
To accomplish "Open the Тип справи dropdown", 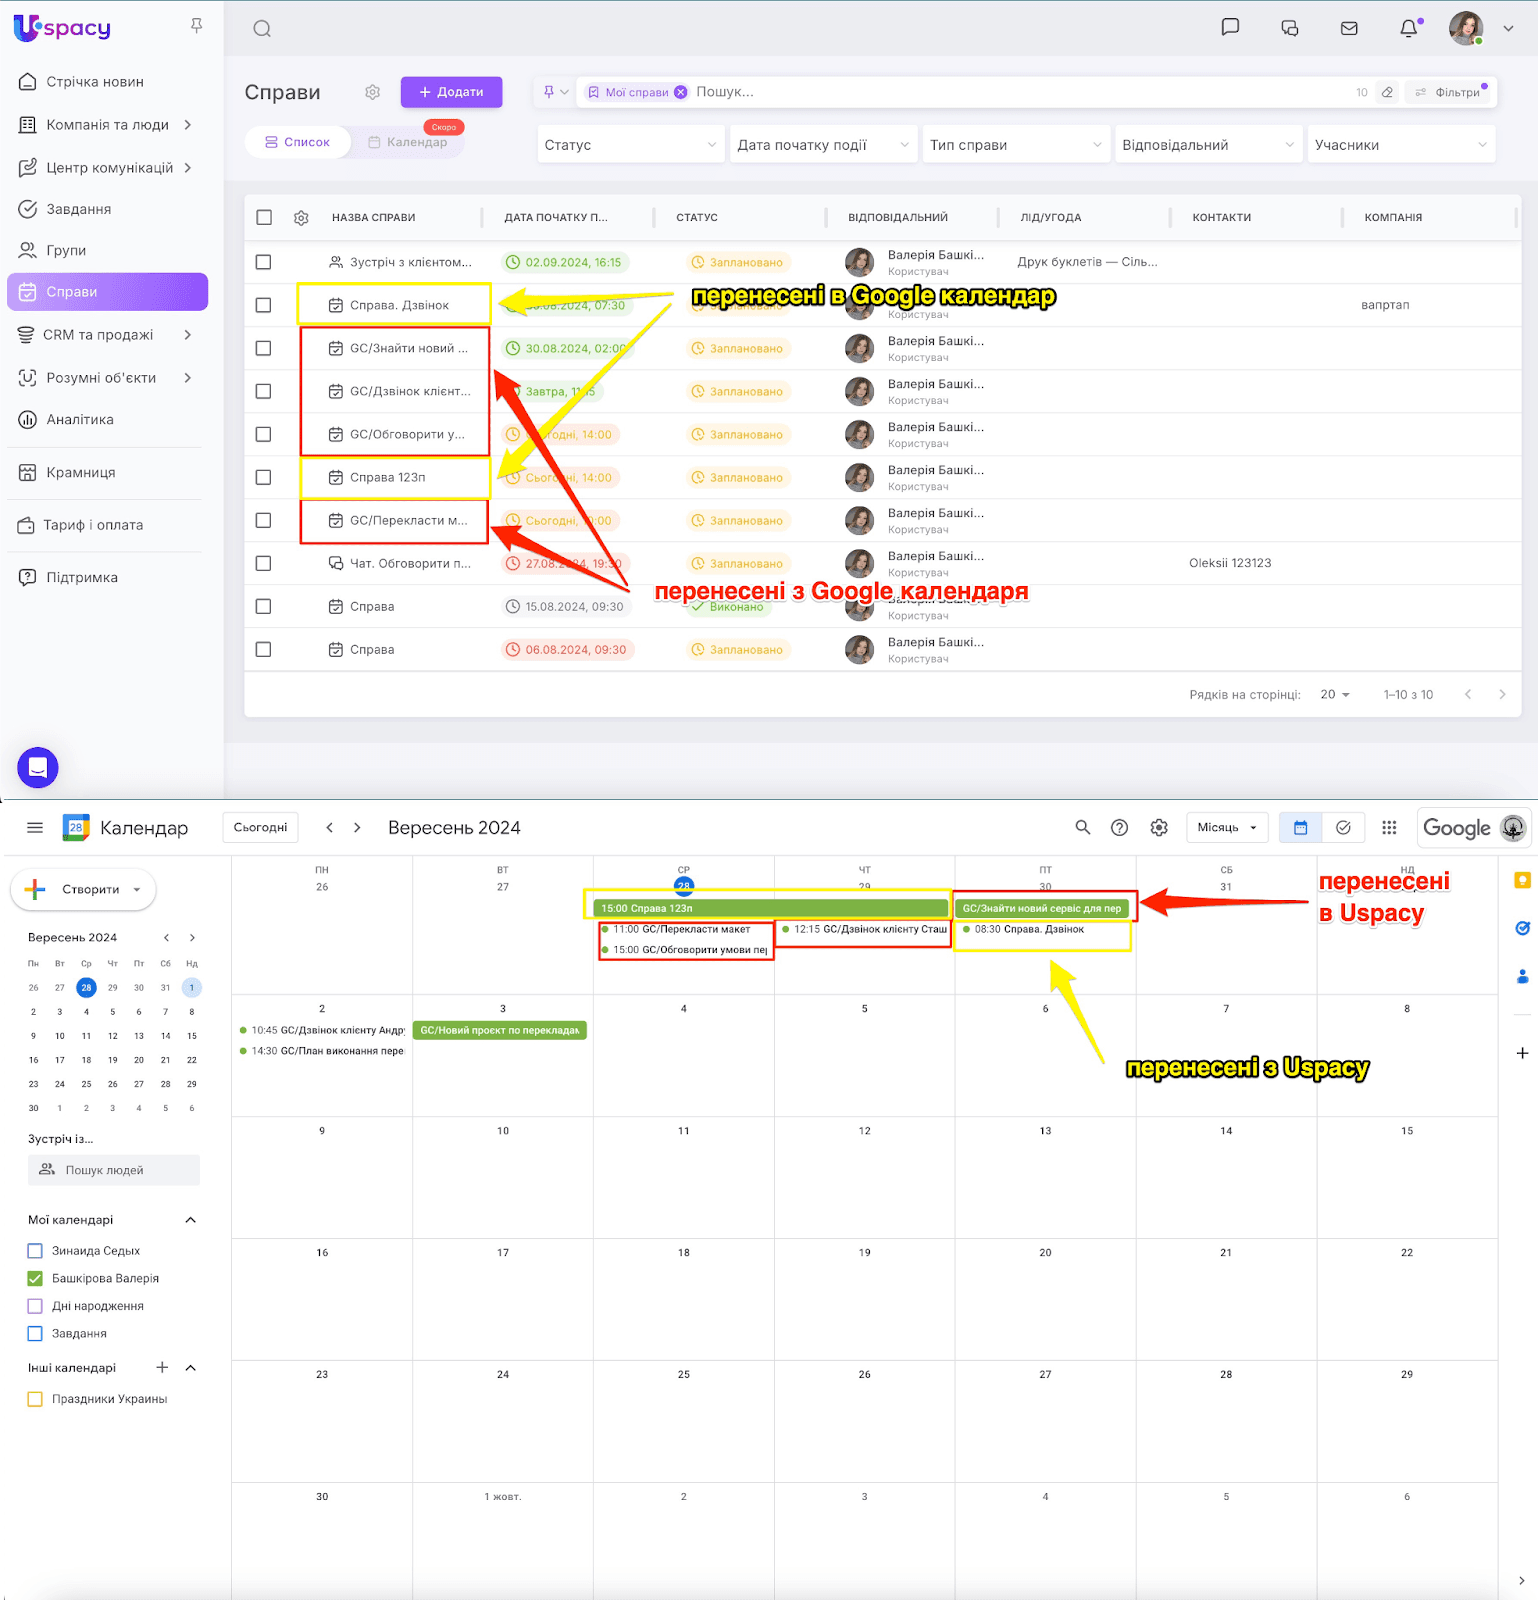I will pos(1016,145).
